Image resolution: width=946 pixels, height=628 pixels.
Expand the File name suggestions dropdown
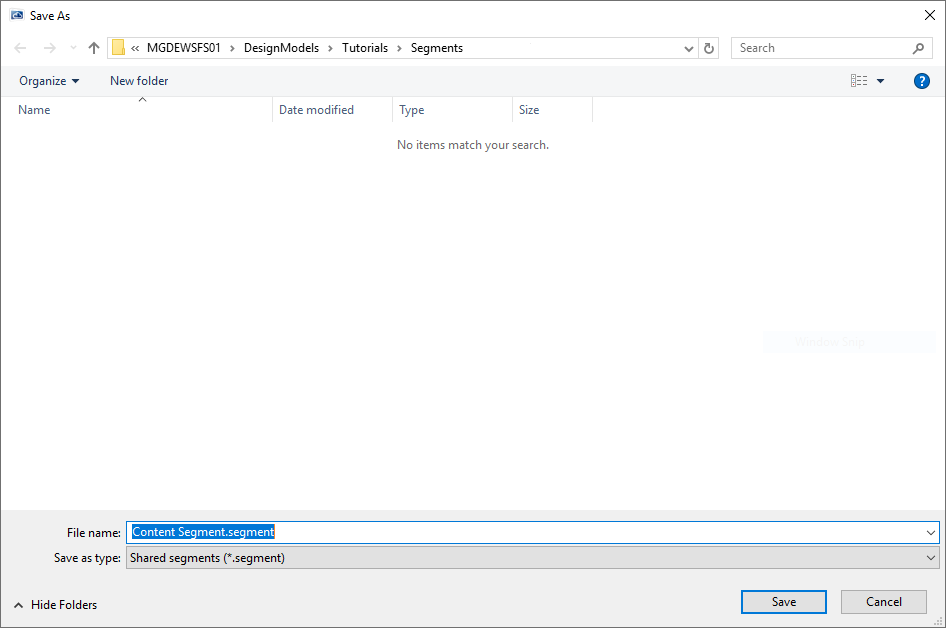tap(931, 533)
